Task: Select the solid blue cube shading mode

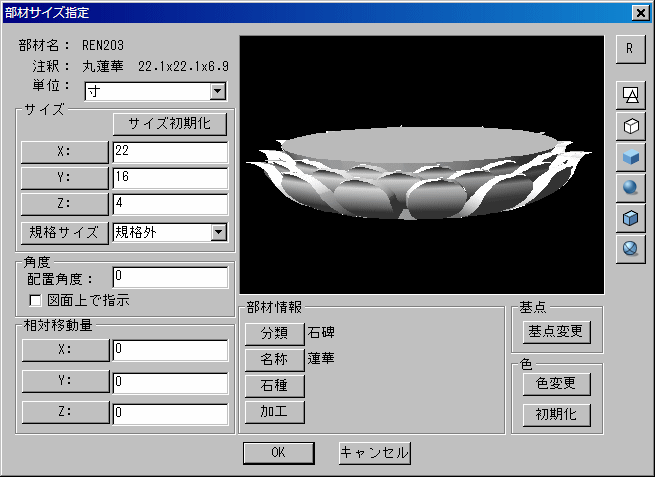Action: click(630, 157)
